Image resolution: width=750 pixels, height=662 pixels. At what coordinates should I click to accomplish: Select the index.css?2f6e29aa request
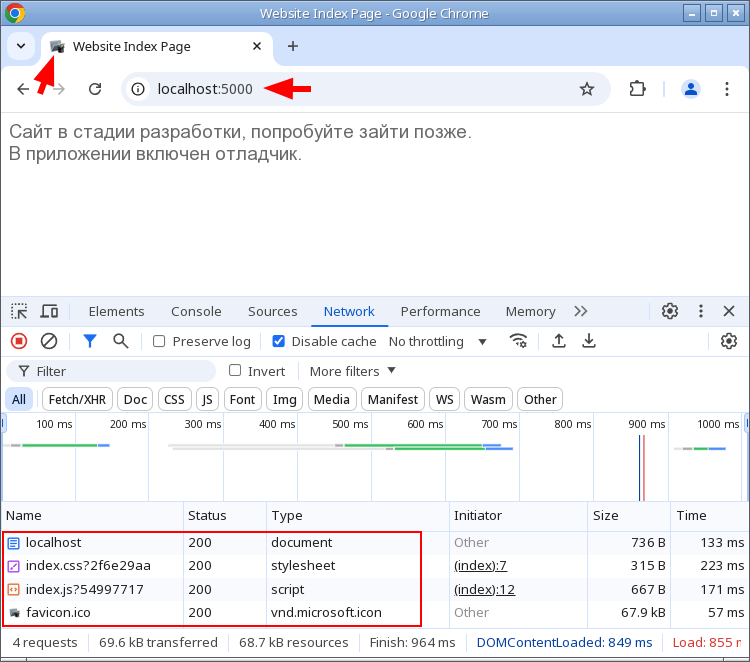(373, 566)
